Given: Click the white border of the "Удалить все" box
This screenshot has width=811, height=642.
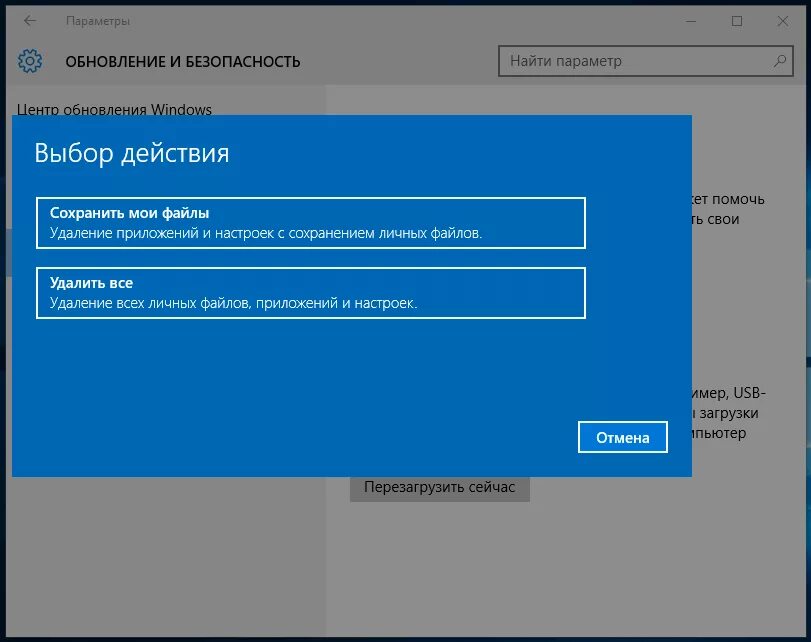Looking at the screenshot, I should pos(311,265).
